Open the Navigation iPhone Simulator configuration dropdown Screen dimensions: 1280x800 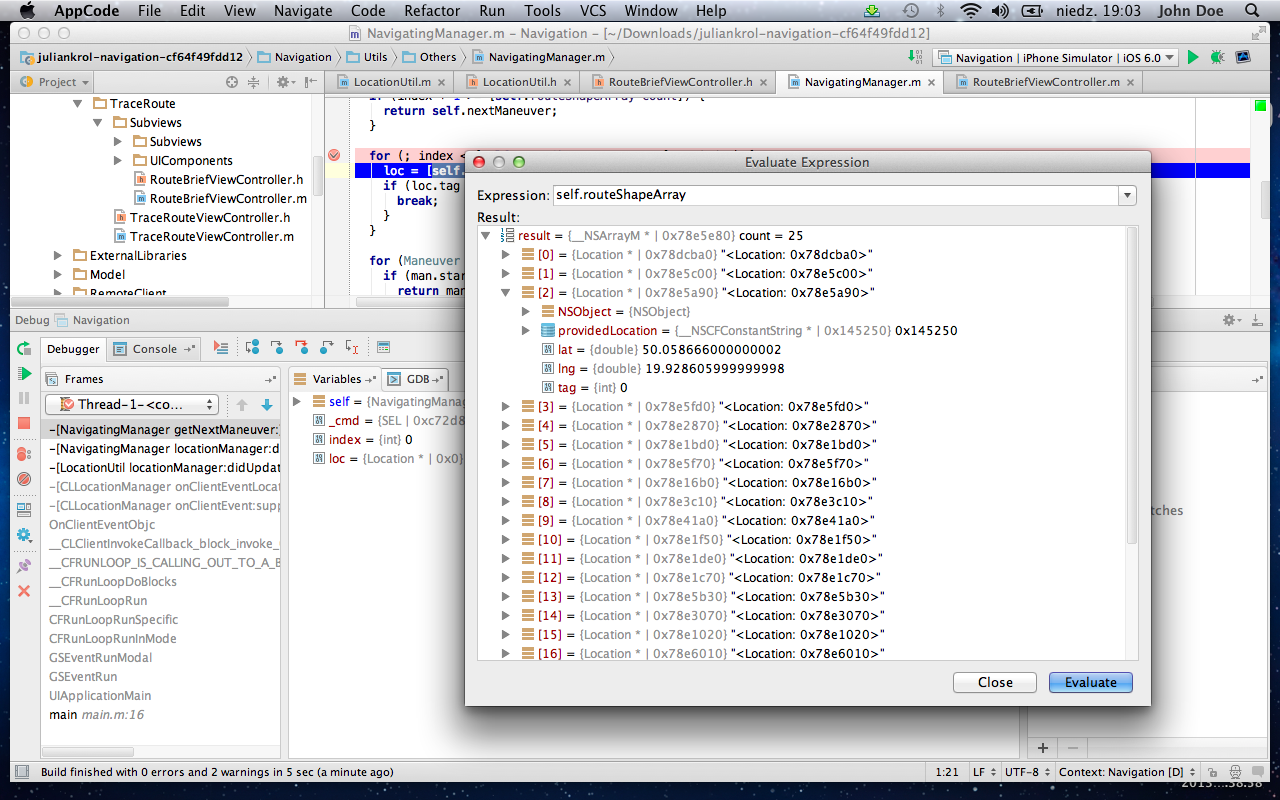tap(1055, 58)
